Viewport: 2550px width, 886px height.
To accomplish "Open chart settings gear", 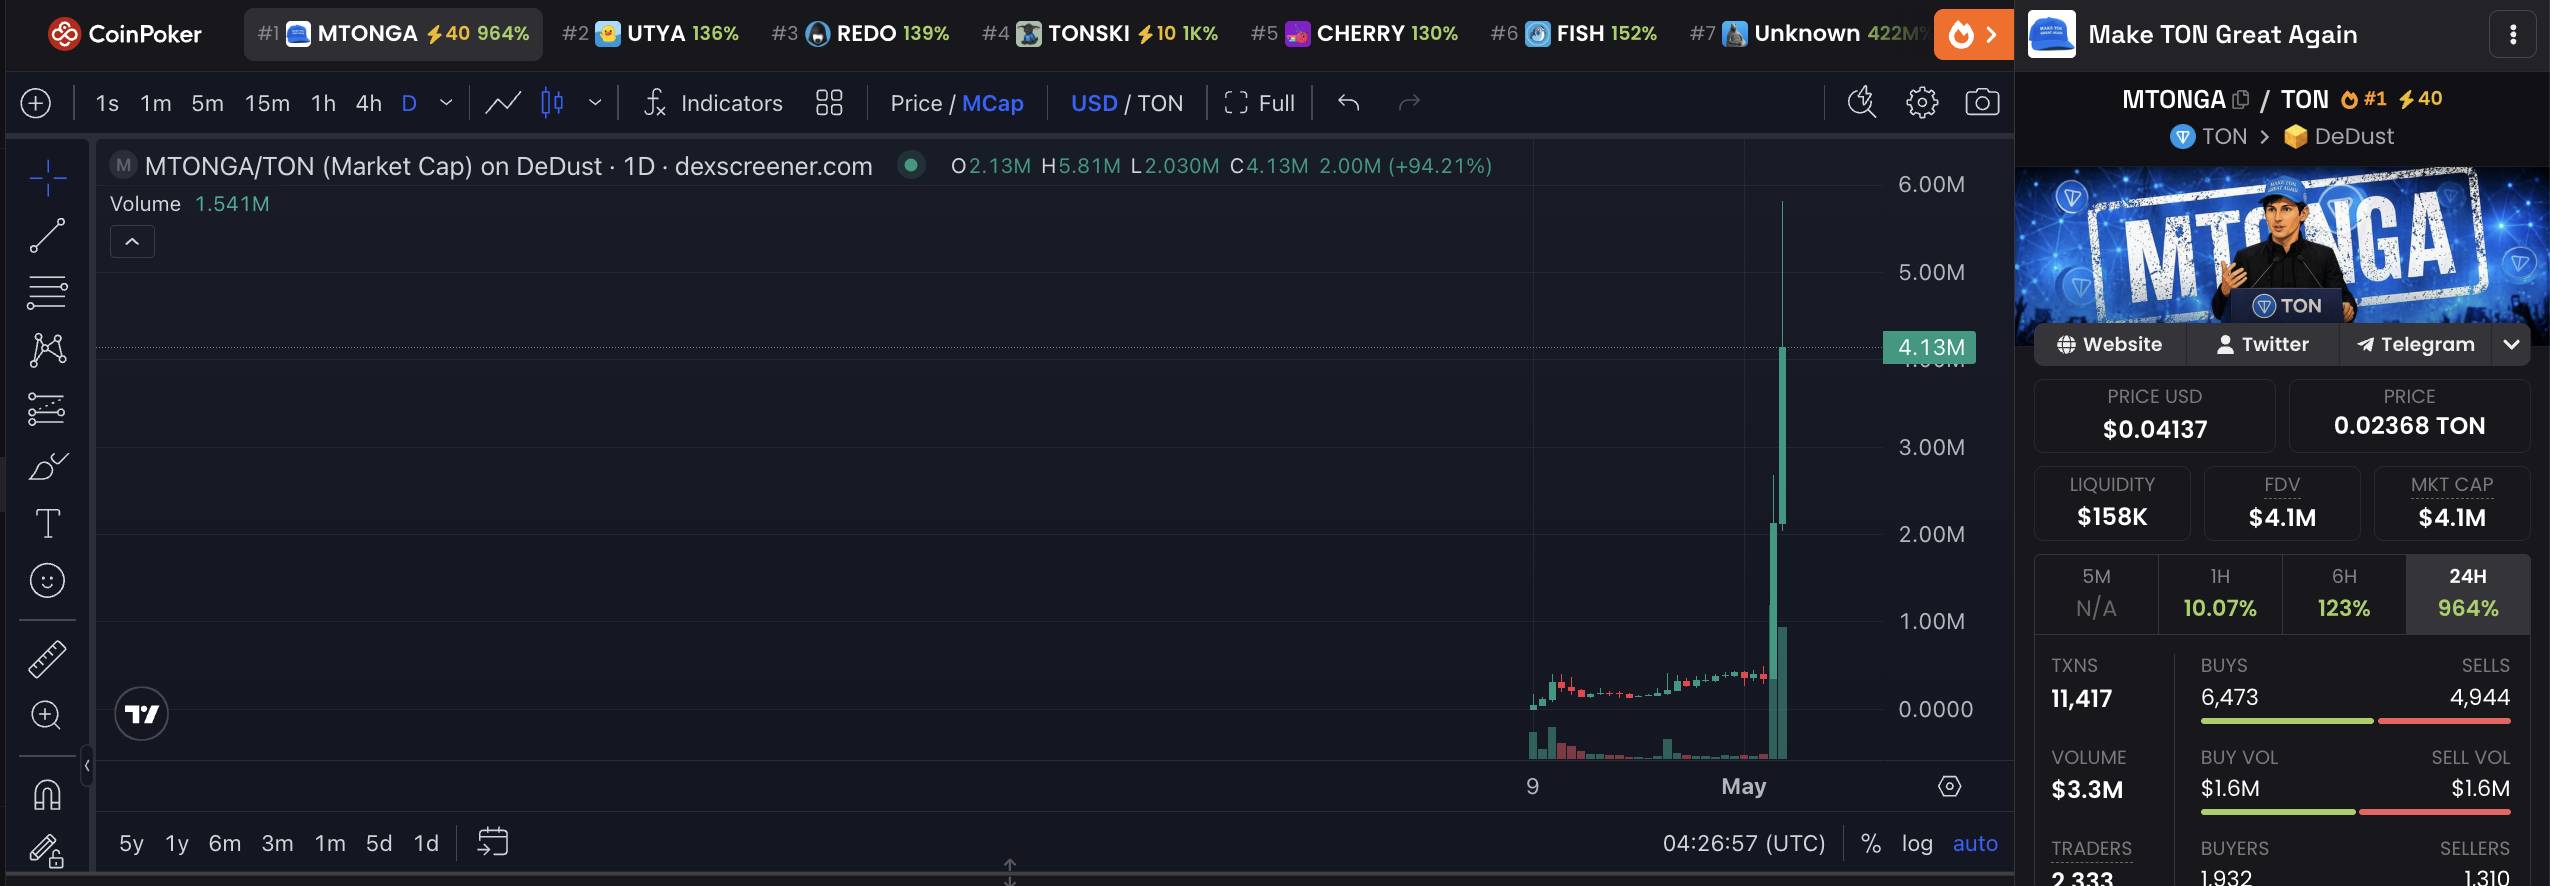I will tap(1922, 102).
